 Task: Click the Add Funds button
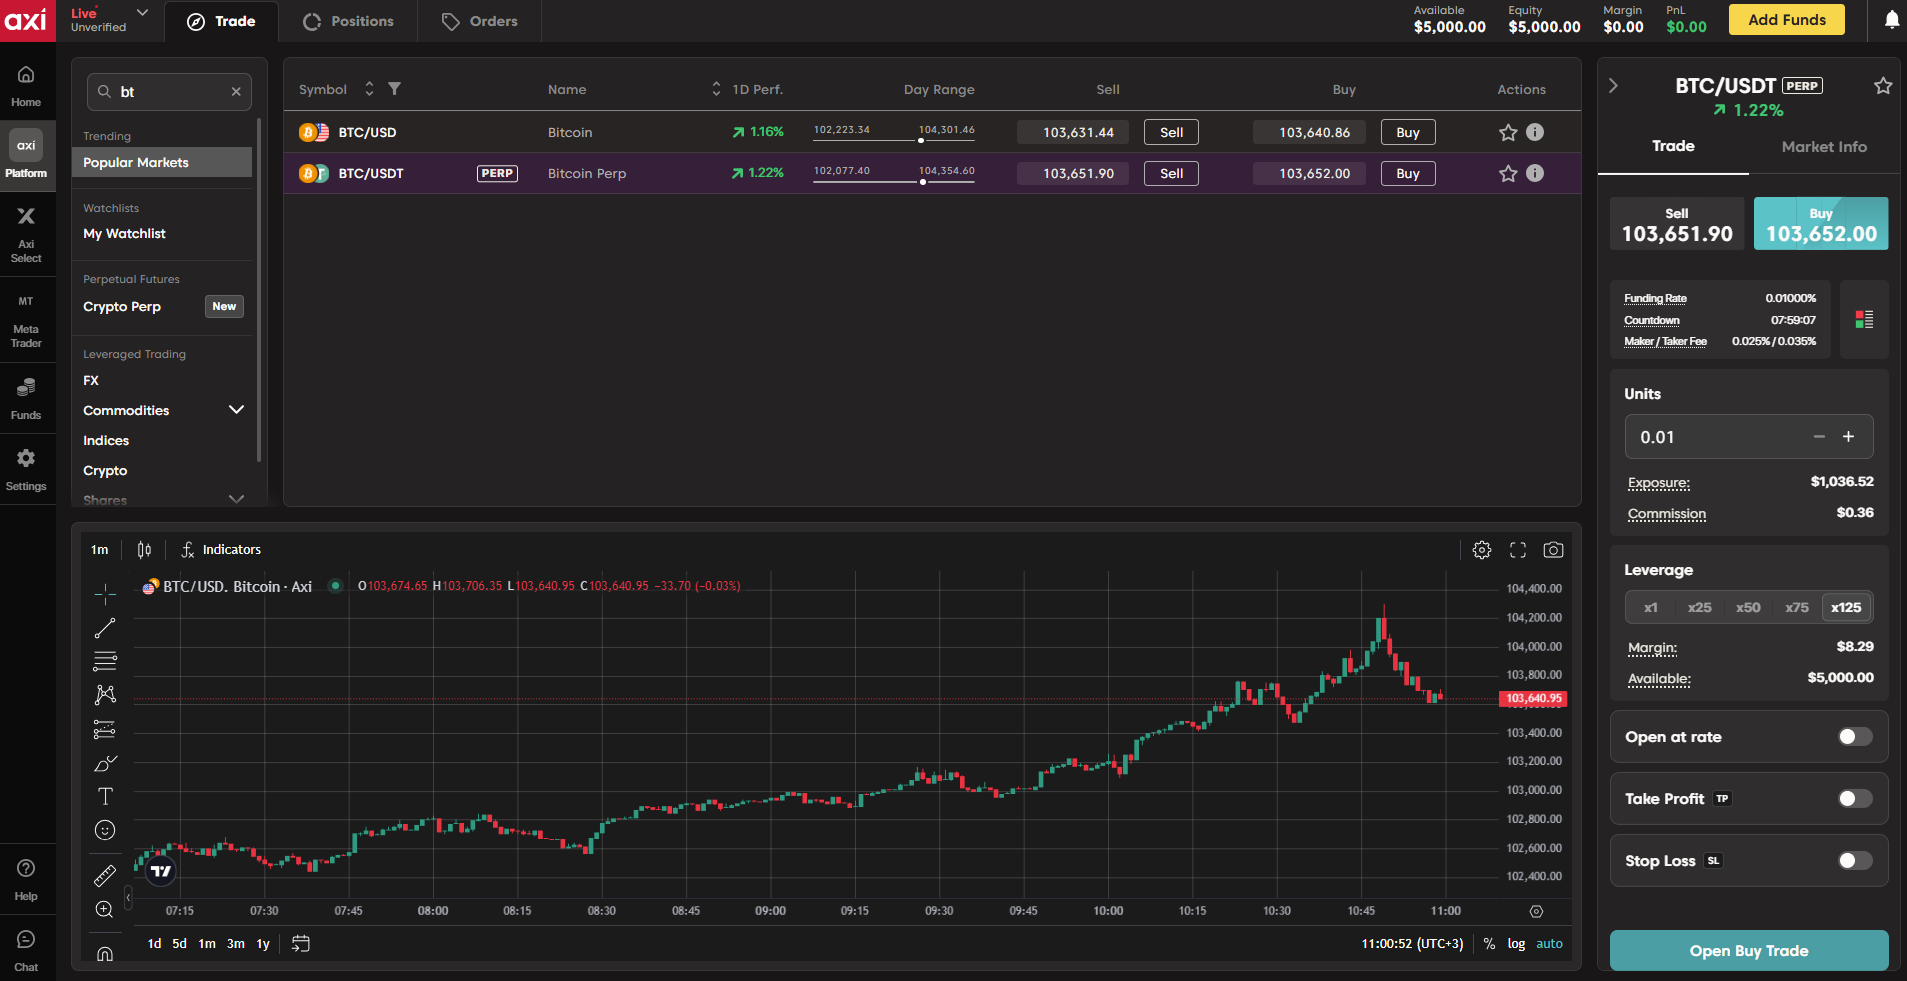point(1786,20)
